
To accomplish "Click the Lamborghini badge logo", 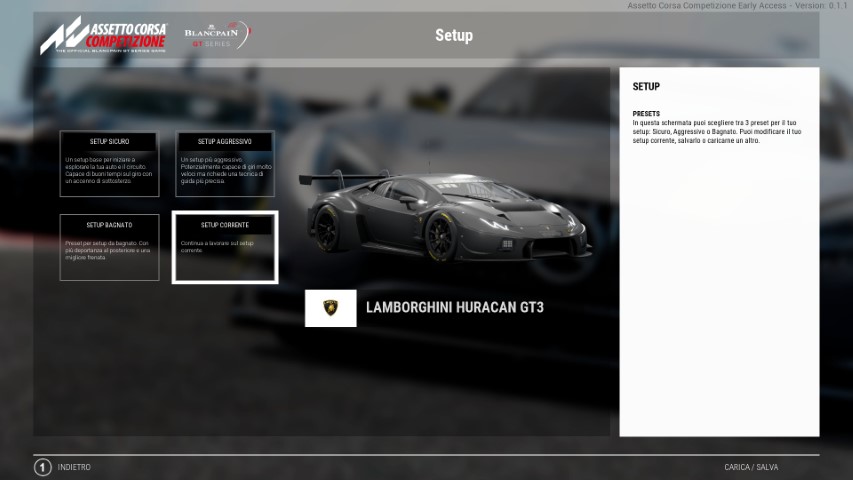I will point(330,308).
